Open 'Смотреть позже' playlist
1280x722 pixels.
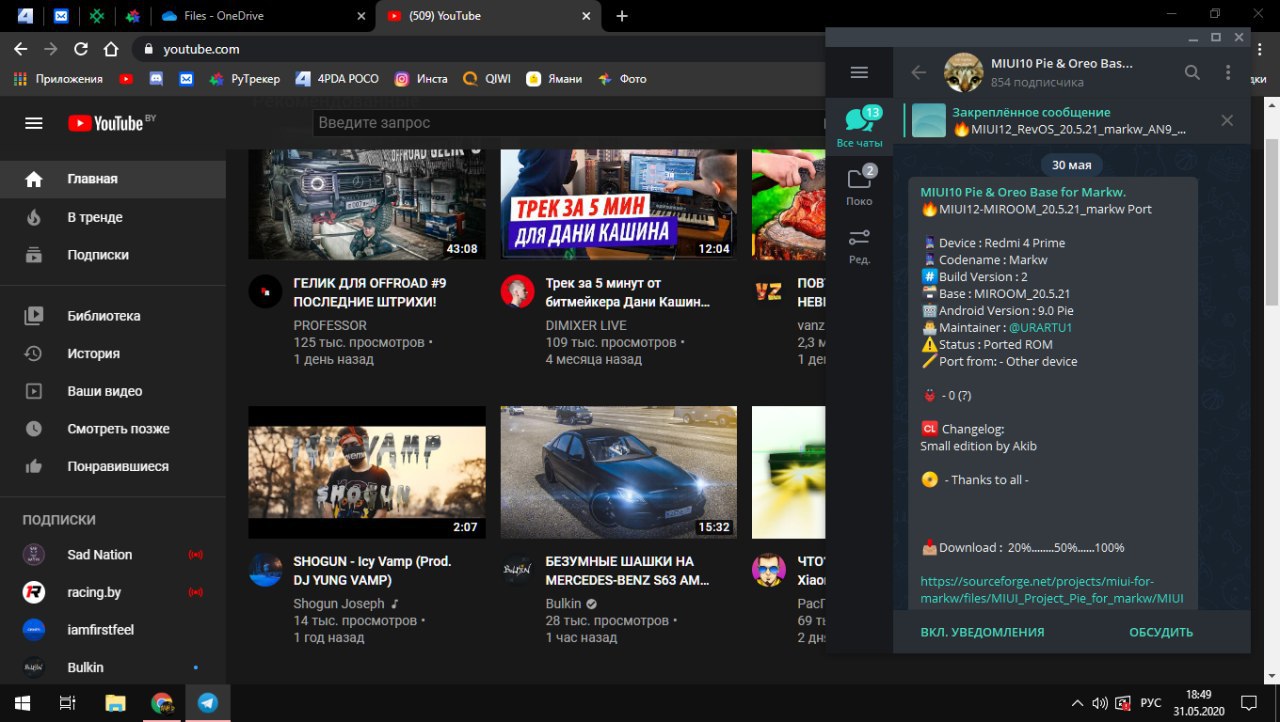point(112,429)
